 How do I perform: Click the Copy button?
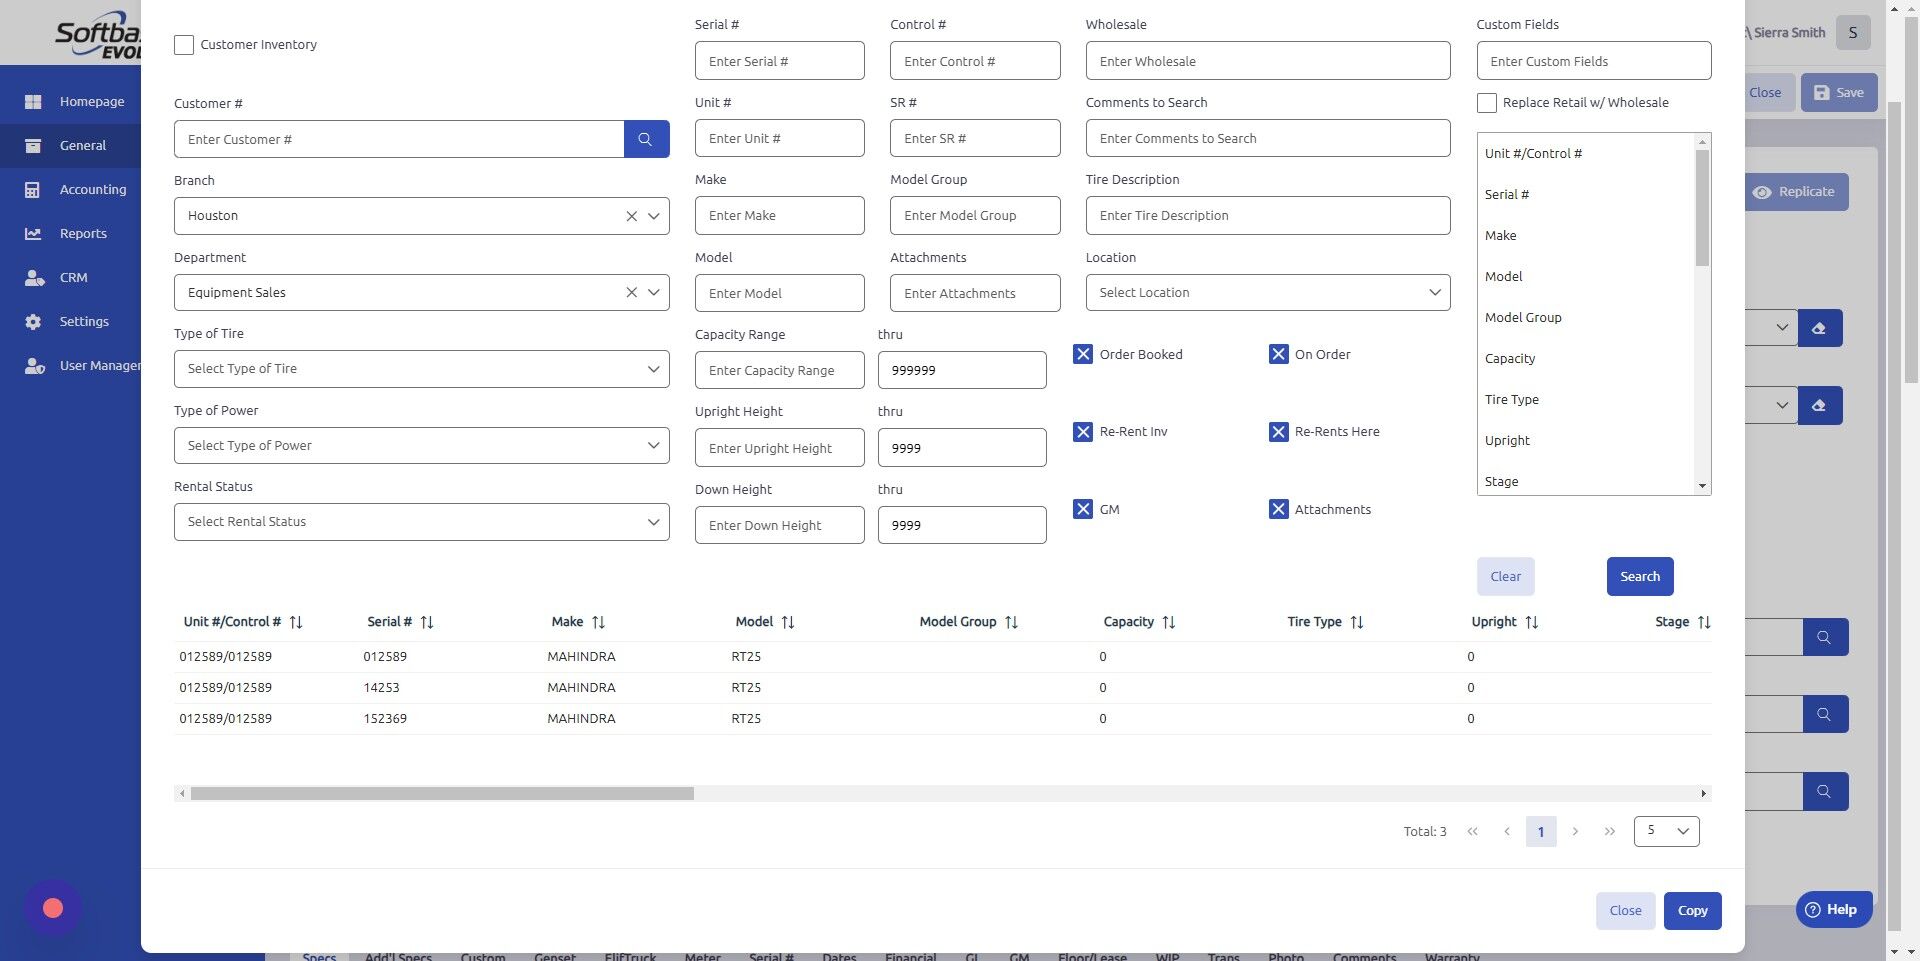pyautogui.click(x=1692, y=910)
